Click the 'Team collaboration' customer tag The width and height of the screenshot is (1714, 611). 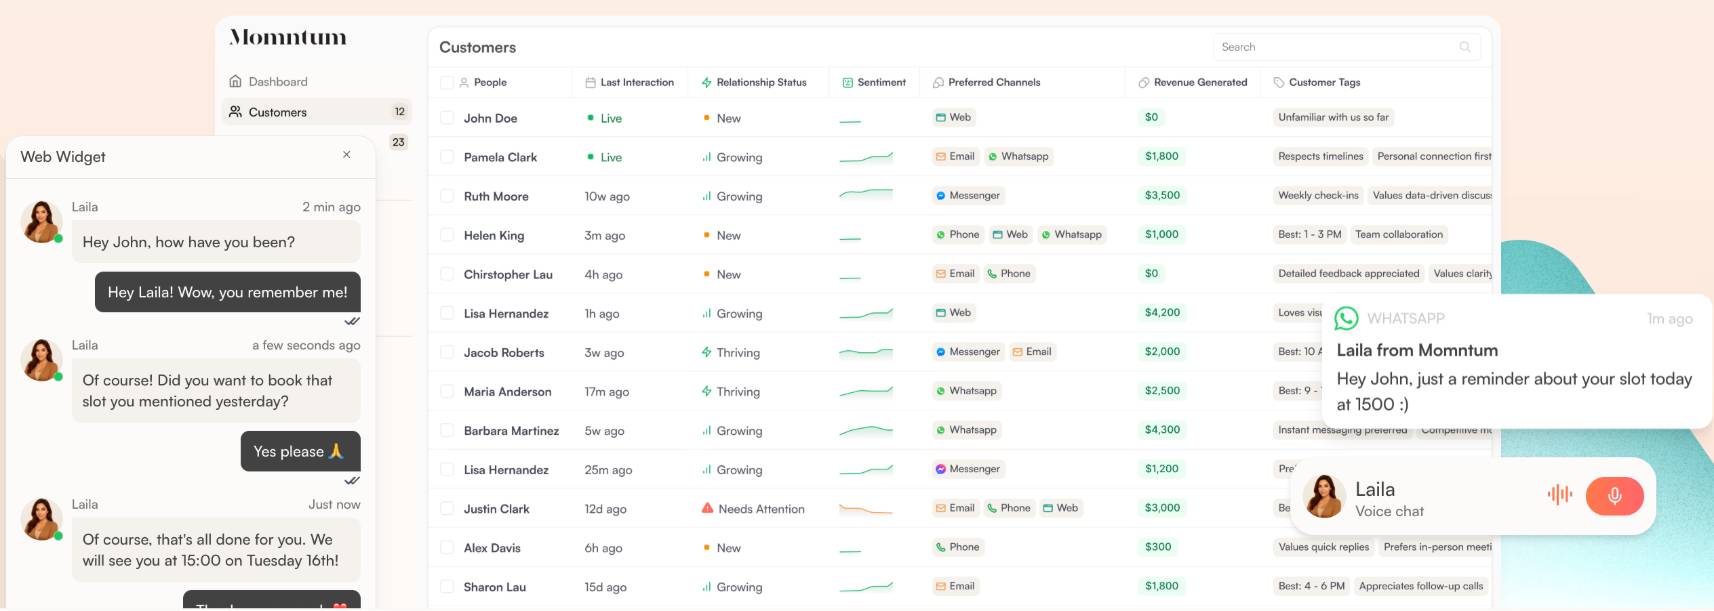pos(1398,234)
